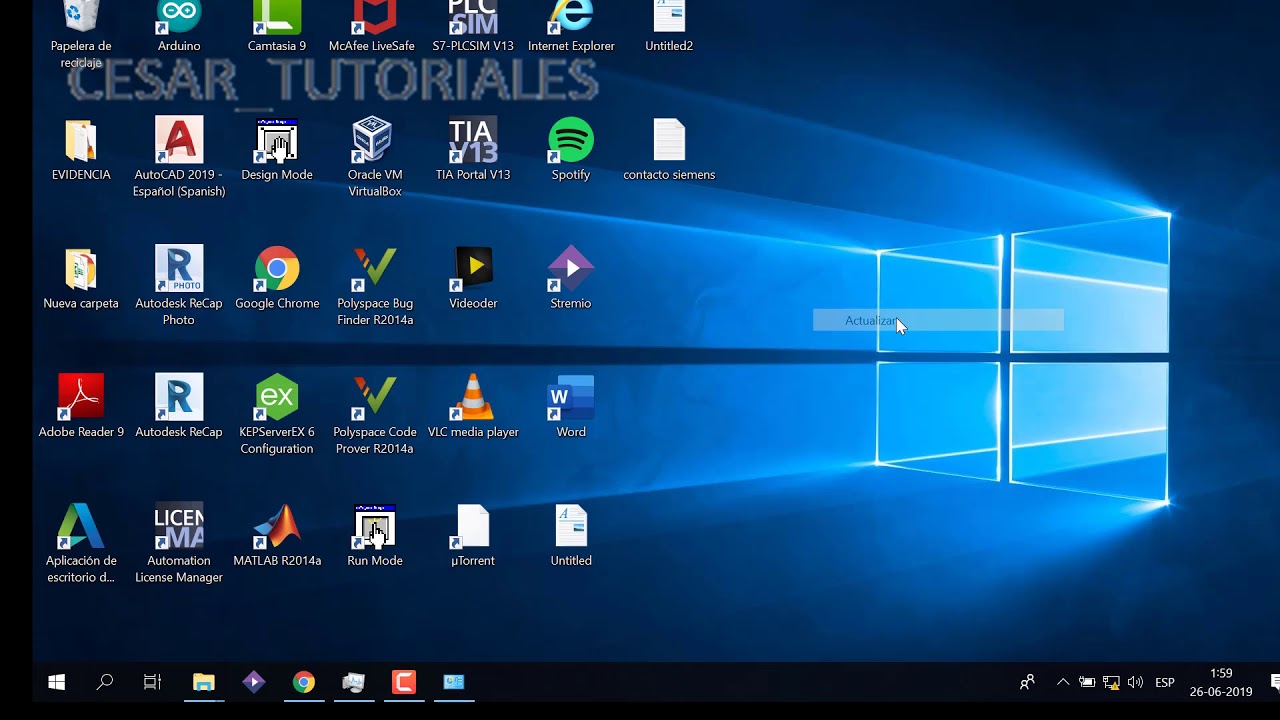Select the Camtasia 9 shortcut

click(x=277, y=27)
